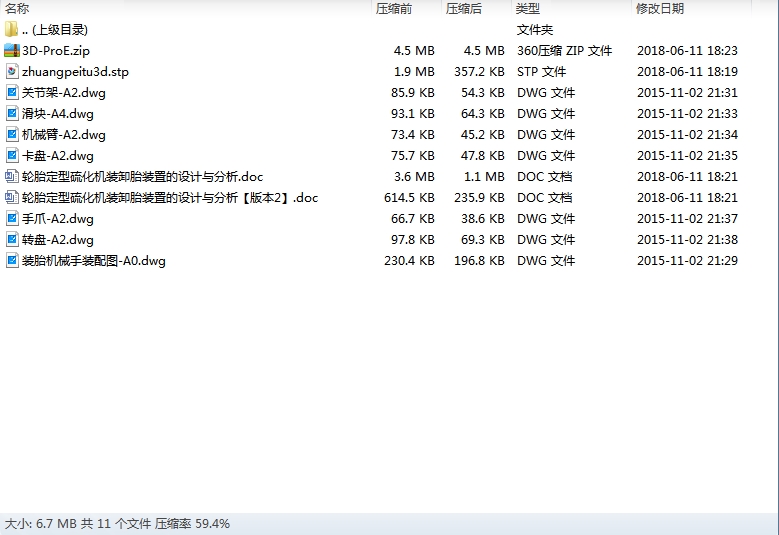Click the 85.9 KB original size cell
This screenshot has height=535, width=779.
click(412, 93)
